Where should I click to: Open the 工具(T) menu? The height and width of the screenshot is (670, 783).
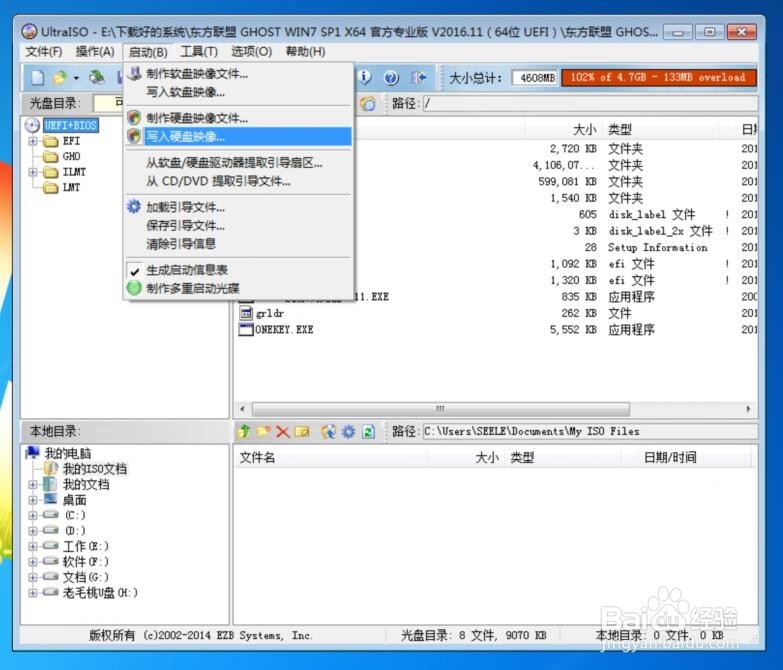coord(199,51)
